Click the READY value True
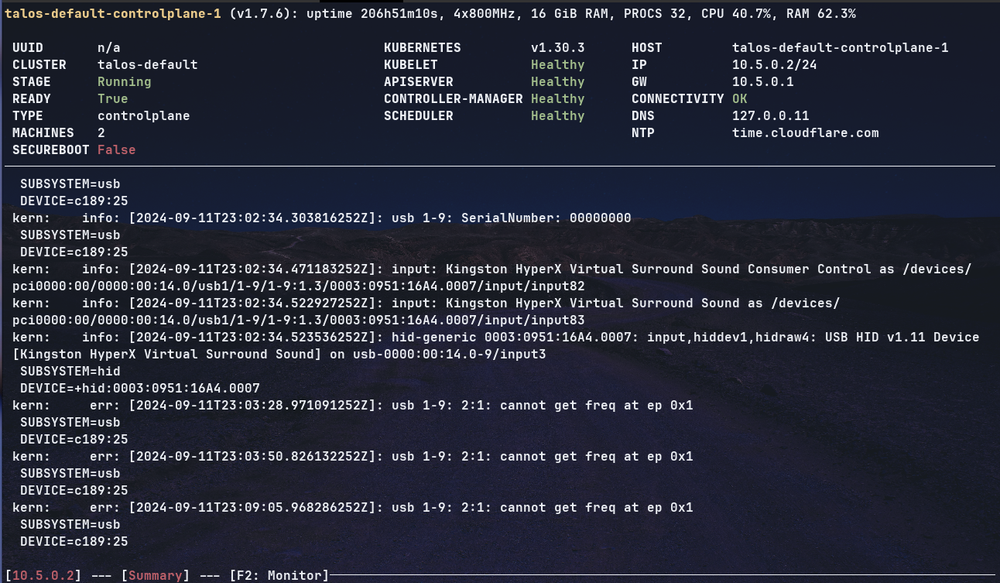 click(113, 99)
